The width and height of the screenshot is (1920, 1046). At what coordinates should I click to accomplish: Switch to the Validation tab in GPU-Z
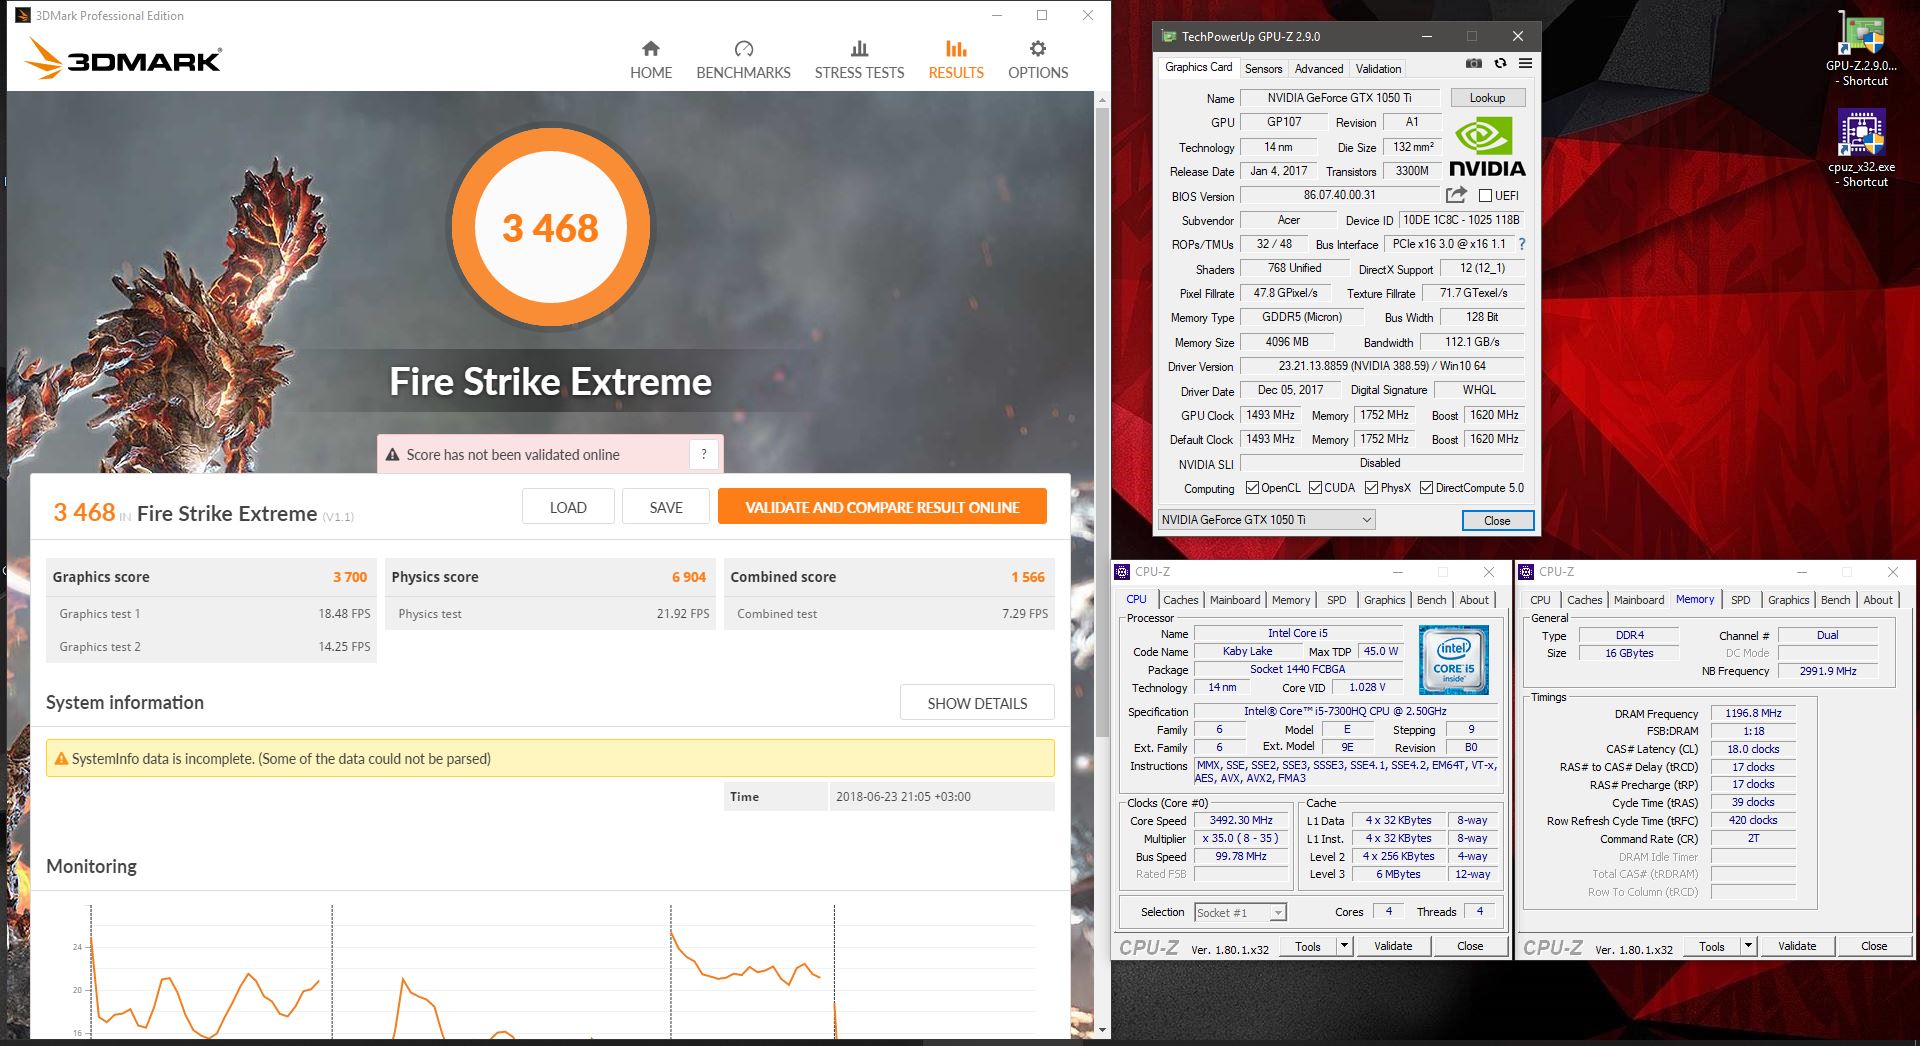click(x=1378, y=69)
